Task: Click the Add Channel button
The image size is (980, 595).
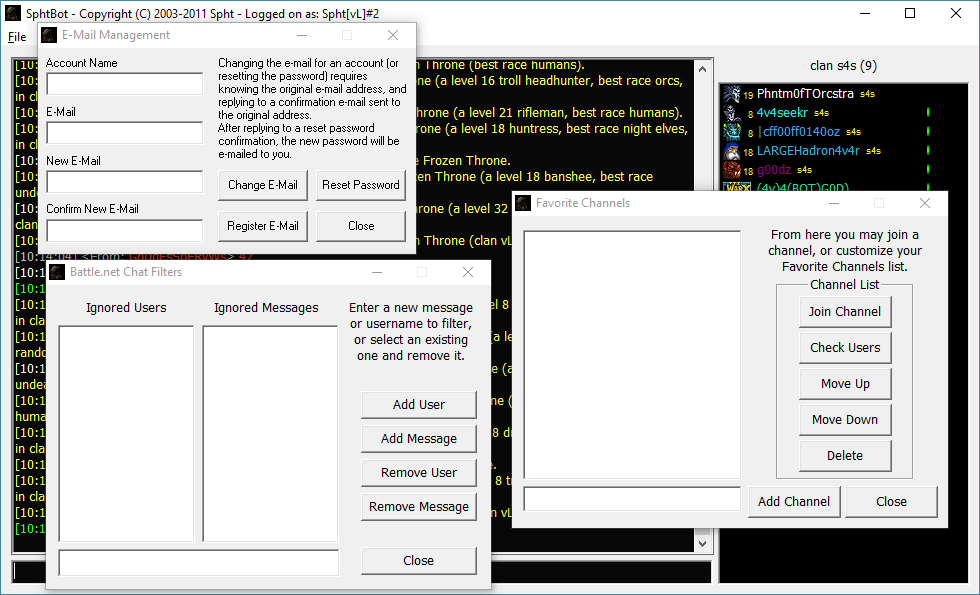Action: (794, 502)
